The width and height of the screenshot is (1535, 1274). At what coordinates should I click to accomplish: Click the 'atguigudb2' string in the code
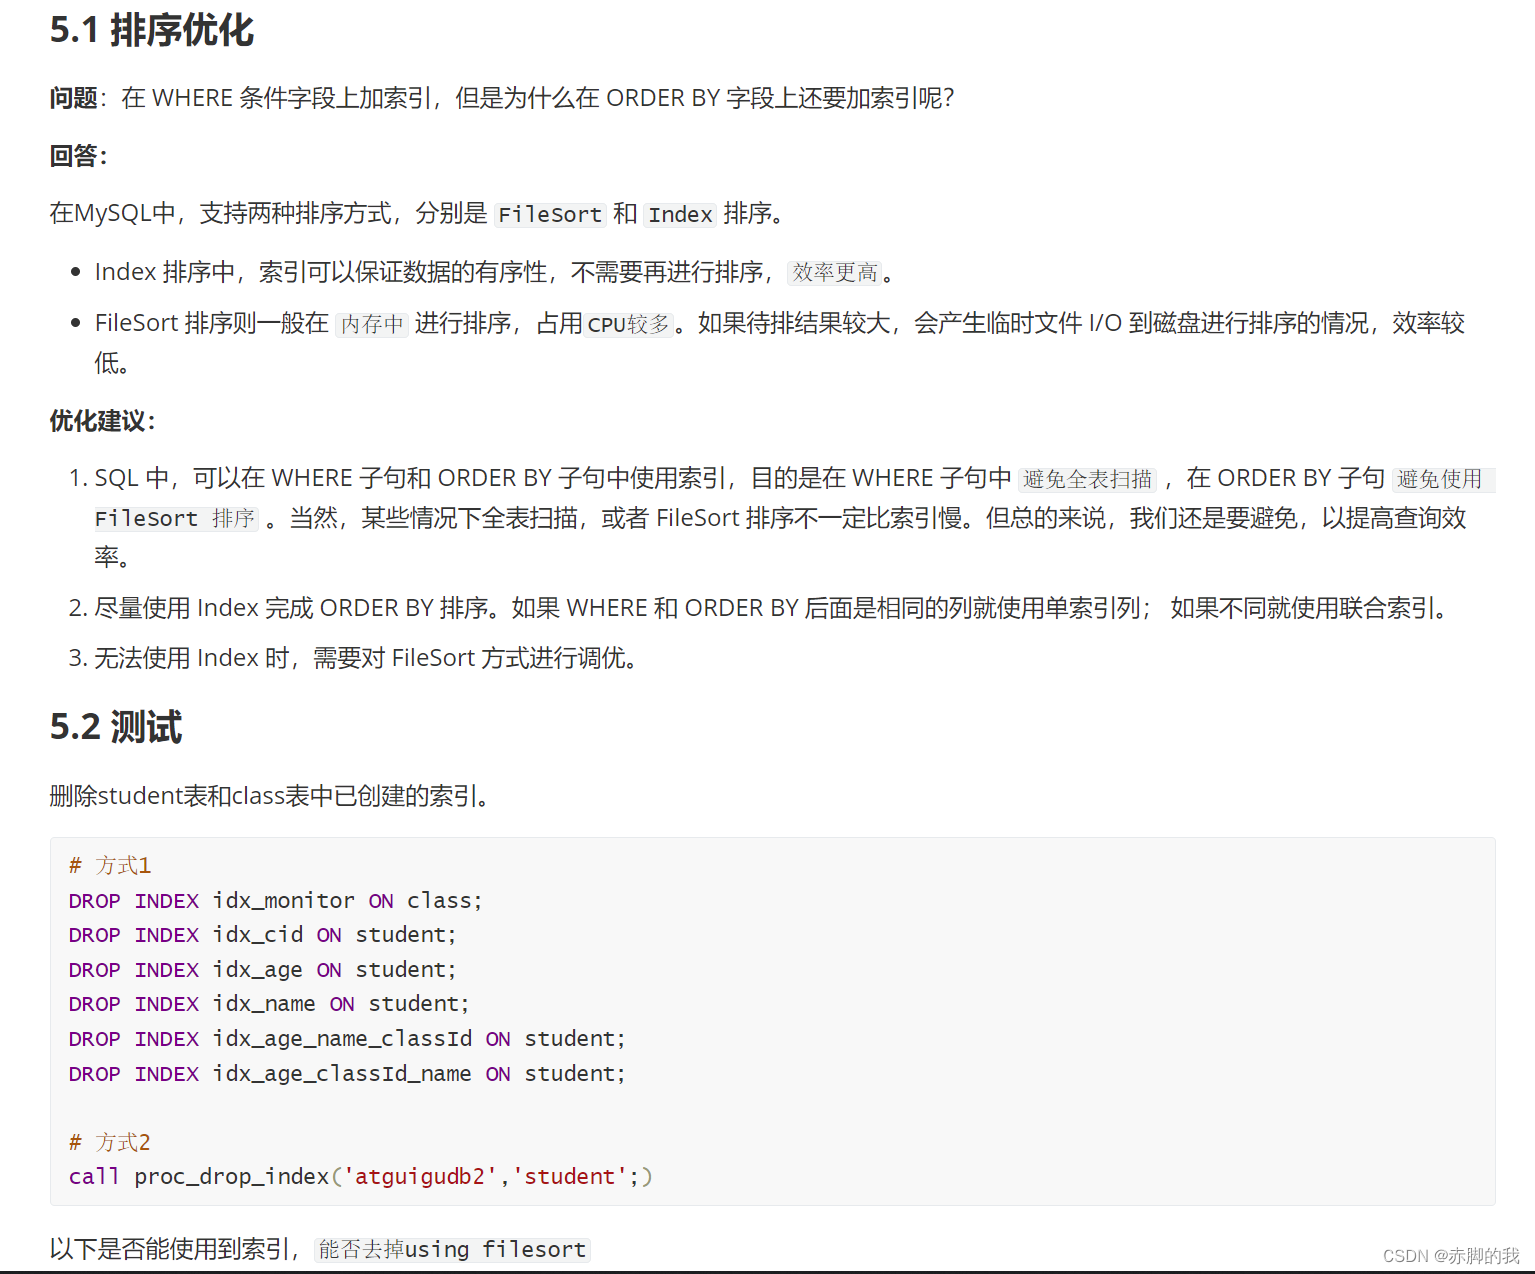point(417,1176)
